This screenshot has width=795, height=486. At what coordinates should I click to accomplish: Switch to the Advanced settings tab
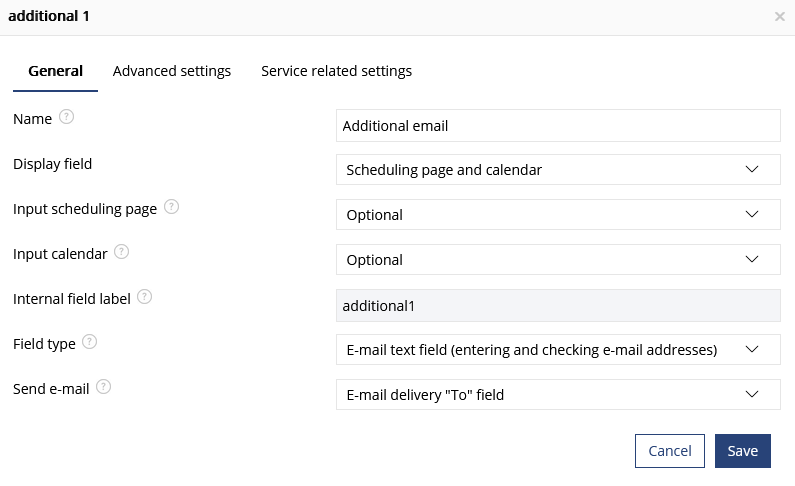[x=172, y=71]
